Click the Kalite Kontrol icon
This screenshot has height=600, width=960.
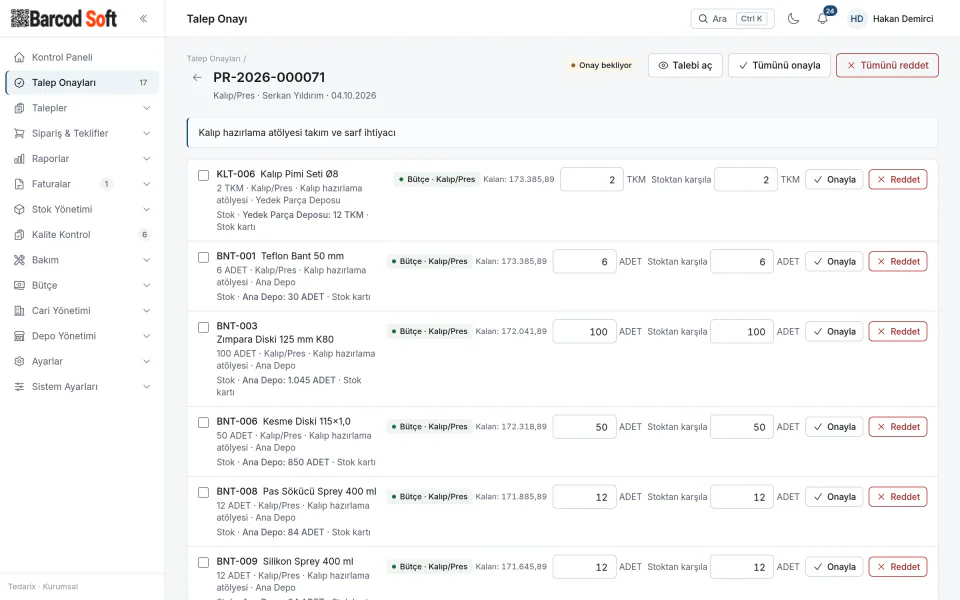pos(20,235)
